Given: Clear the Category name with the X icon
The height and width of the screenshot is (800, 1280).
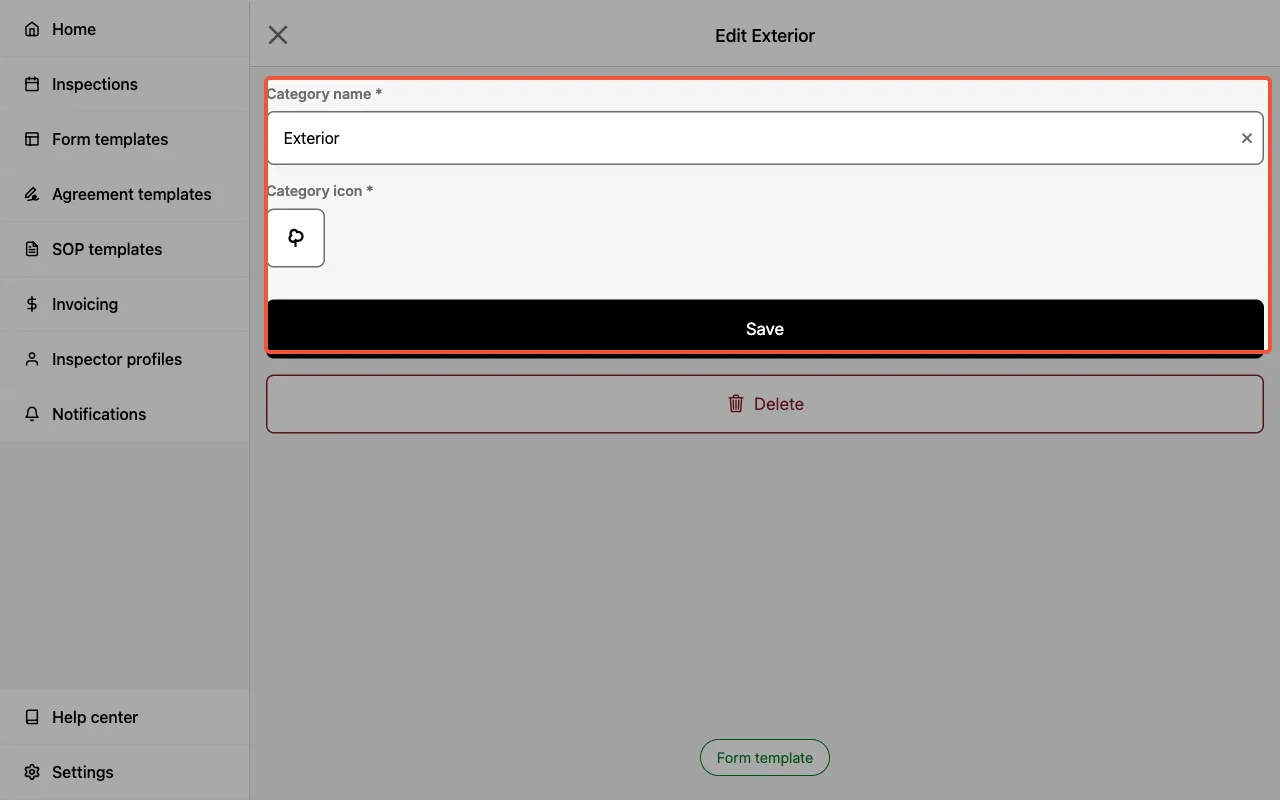Looking at the screenshot, I should click(1246, 138).
